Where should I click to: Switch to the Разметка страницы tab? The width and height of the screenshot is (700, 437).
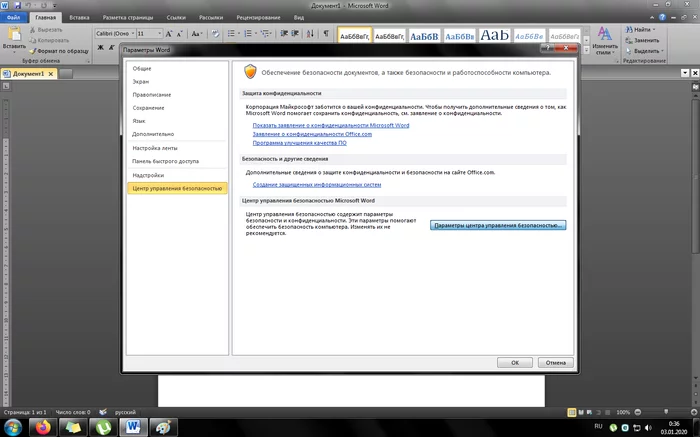coord(128,17)
